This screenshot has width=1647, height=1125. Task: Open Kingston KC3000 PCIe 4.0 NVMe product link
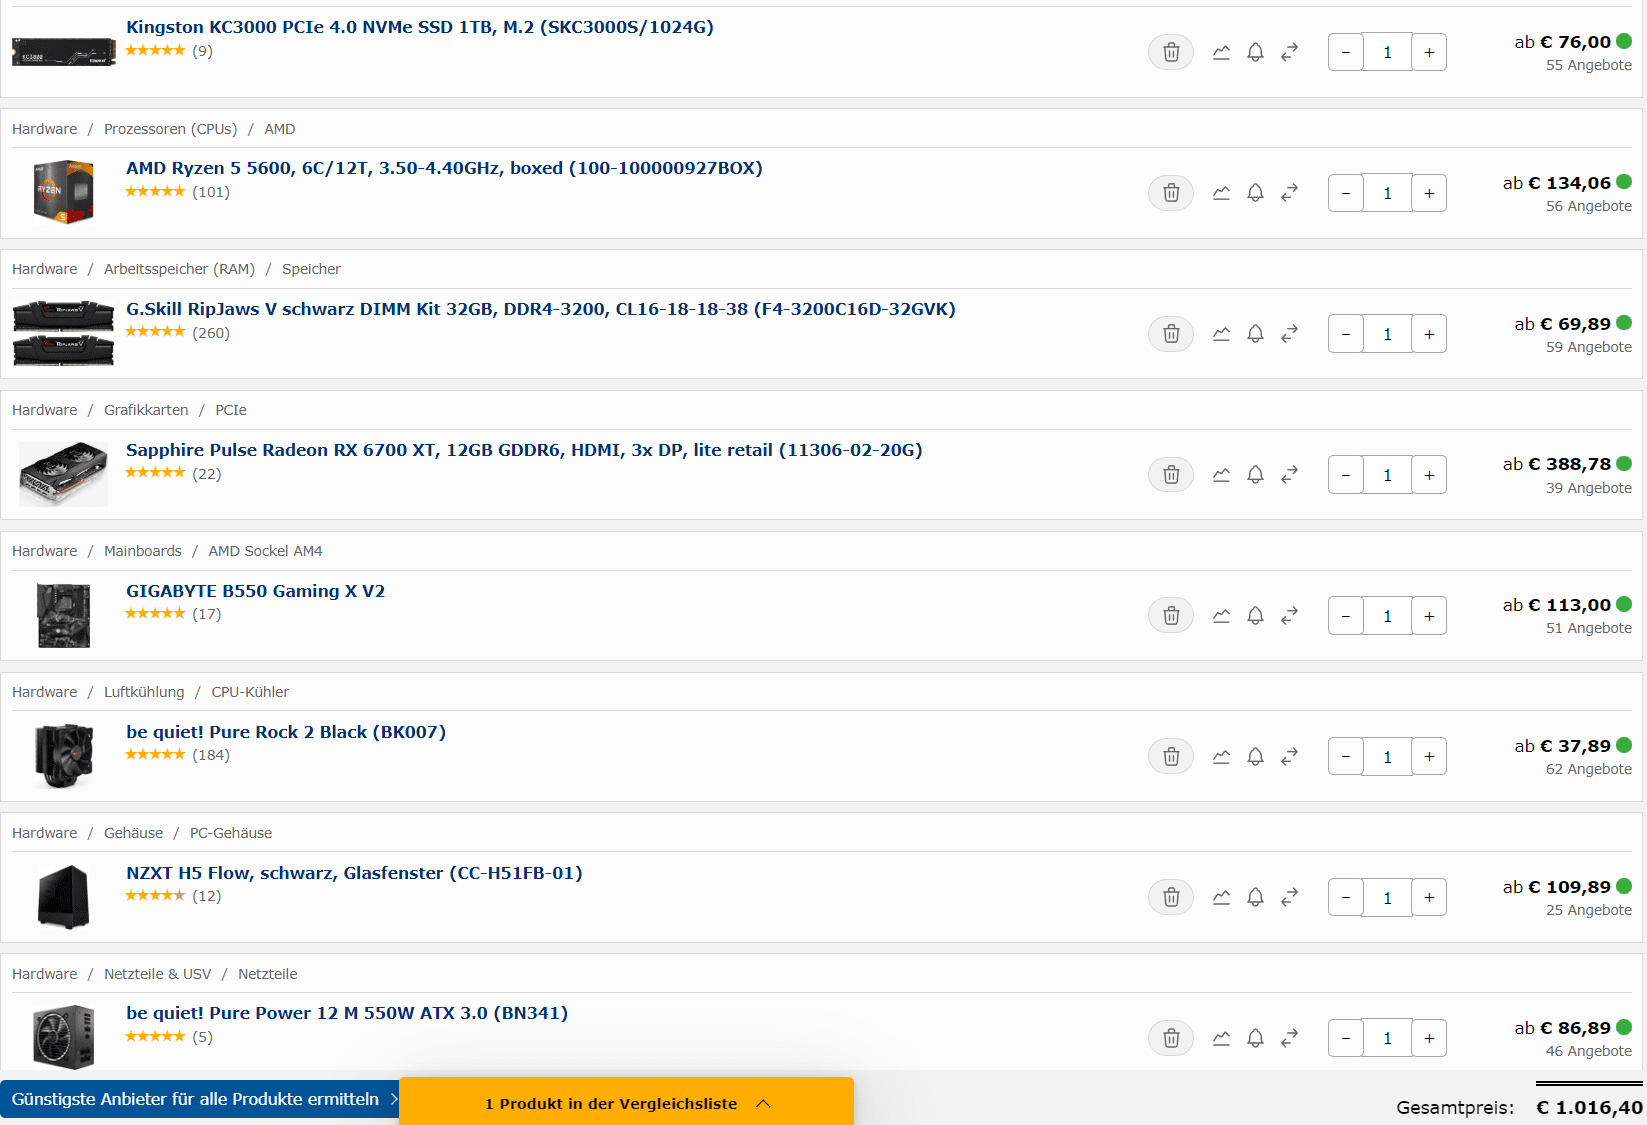(x=420, y=27)
